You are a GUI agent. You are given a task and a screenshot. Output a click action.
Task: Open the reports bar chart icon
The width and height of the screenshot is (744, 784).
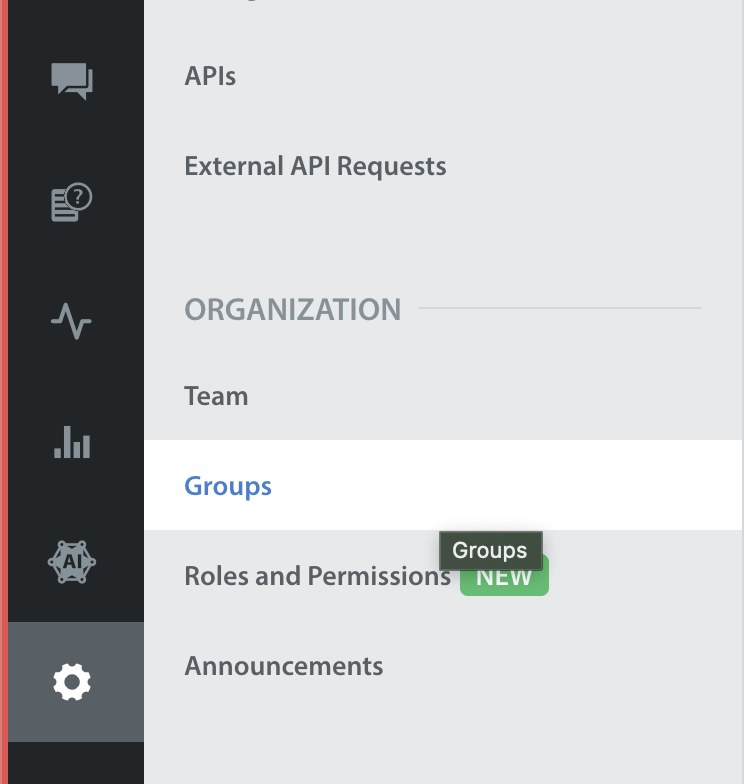pyautogui.click(x=72, y=442)
